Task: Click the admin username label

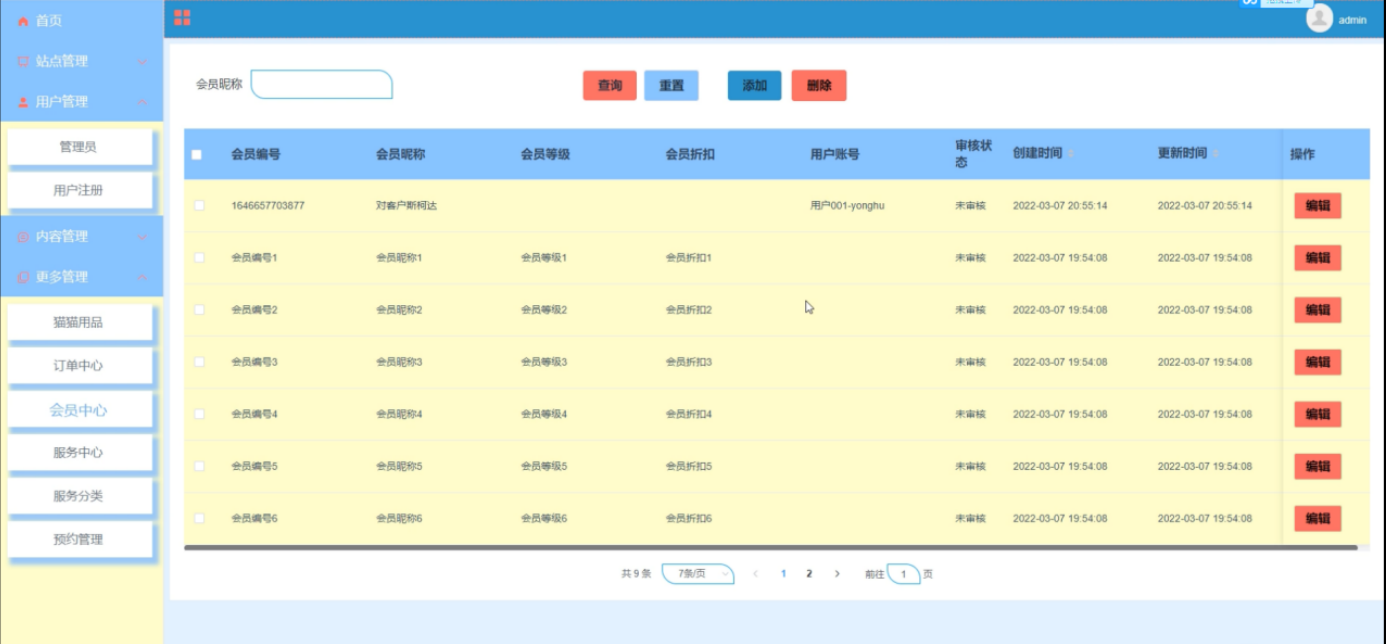Action: [1353, 20]
